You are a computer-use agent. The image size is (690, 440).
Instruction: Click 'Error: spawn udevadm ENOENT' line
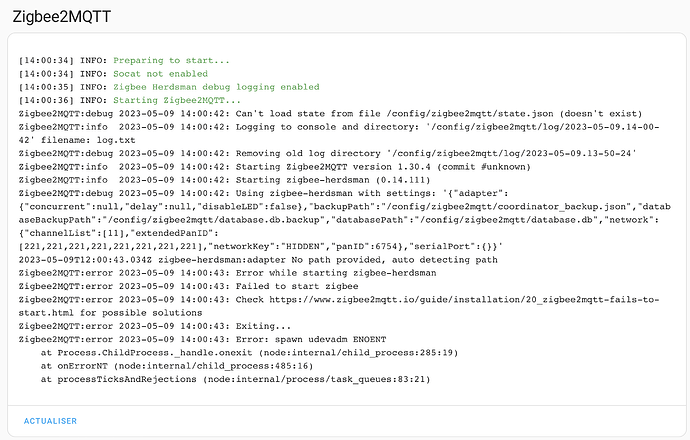(x=202, y=339)
